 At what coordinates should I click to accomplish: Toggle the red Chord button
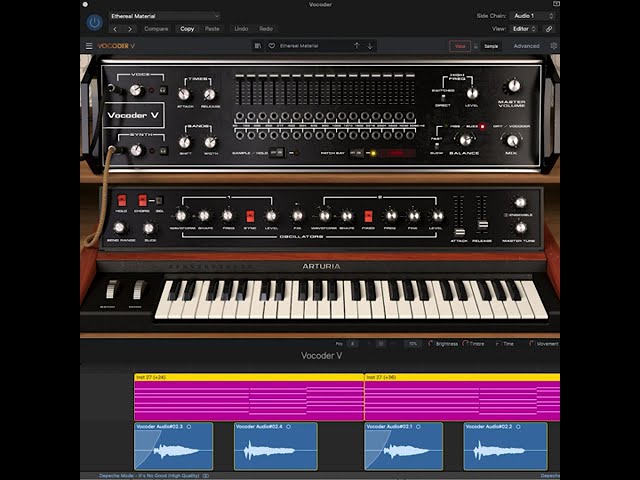(142, 200)
